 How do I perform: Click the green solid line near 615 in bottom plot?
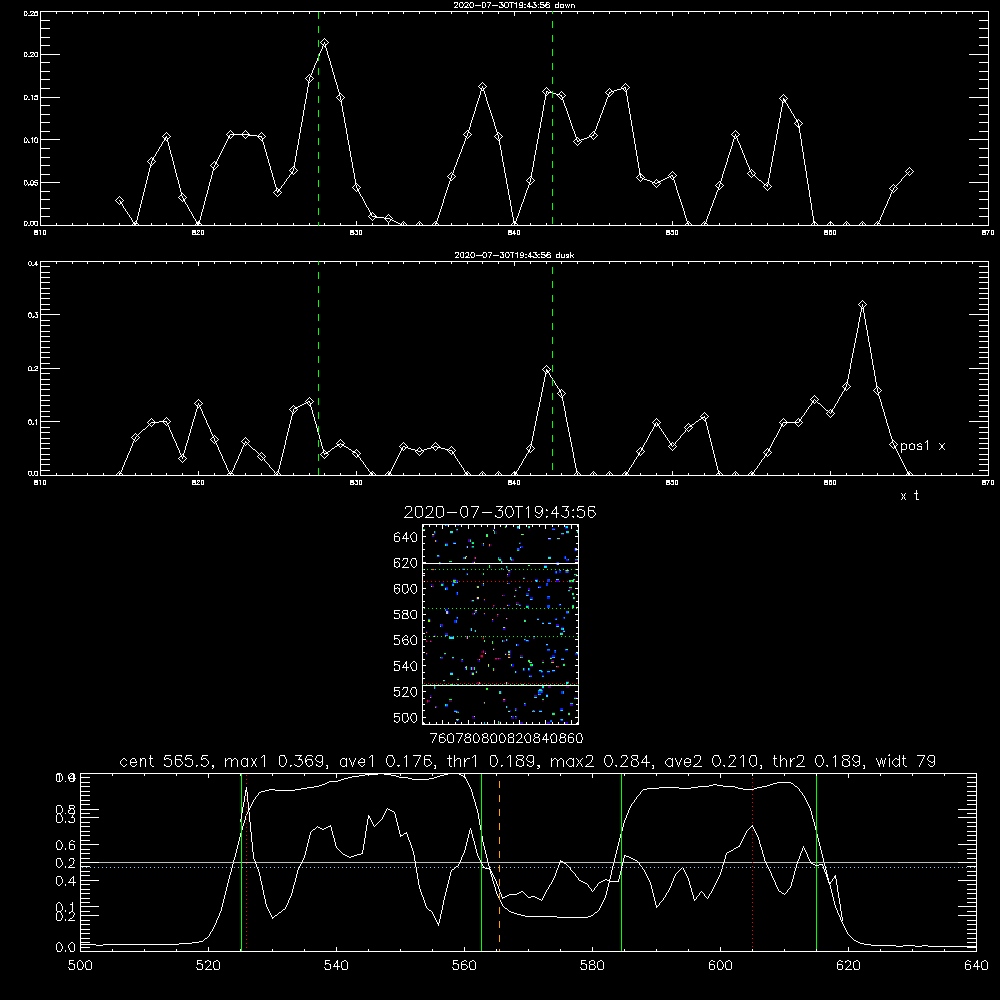(x=816, y=861)
